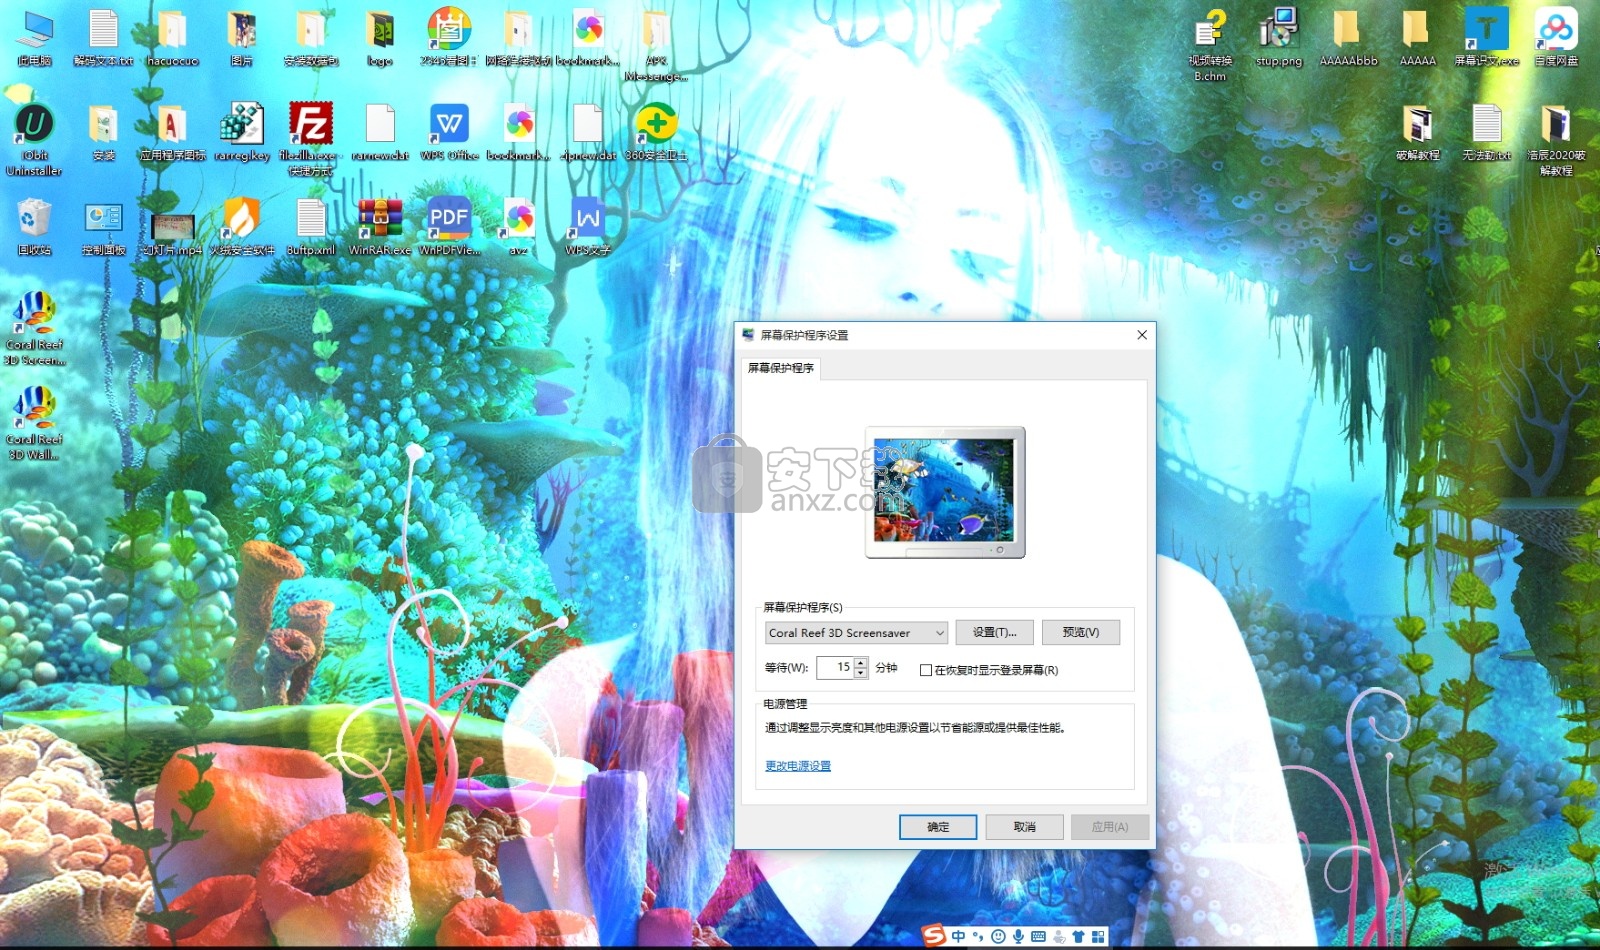The height and width of the screenshot is (950, 1600).
Task: Close the 屏幕保护程序设置 dialog
Action: tap(1142, 335)
